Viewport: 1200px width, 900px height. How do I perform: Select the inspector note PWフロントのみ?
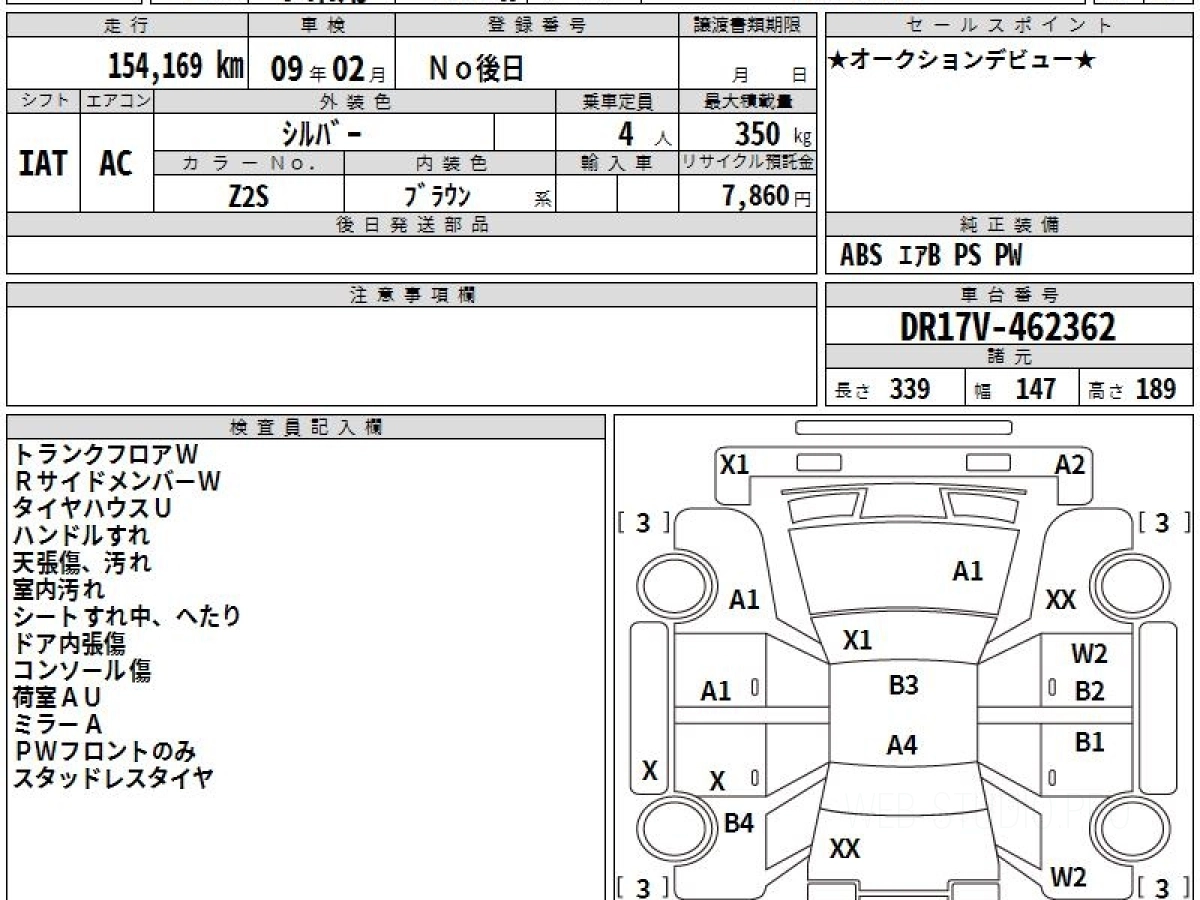[105, 751]
